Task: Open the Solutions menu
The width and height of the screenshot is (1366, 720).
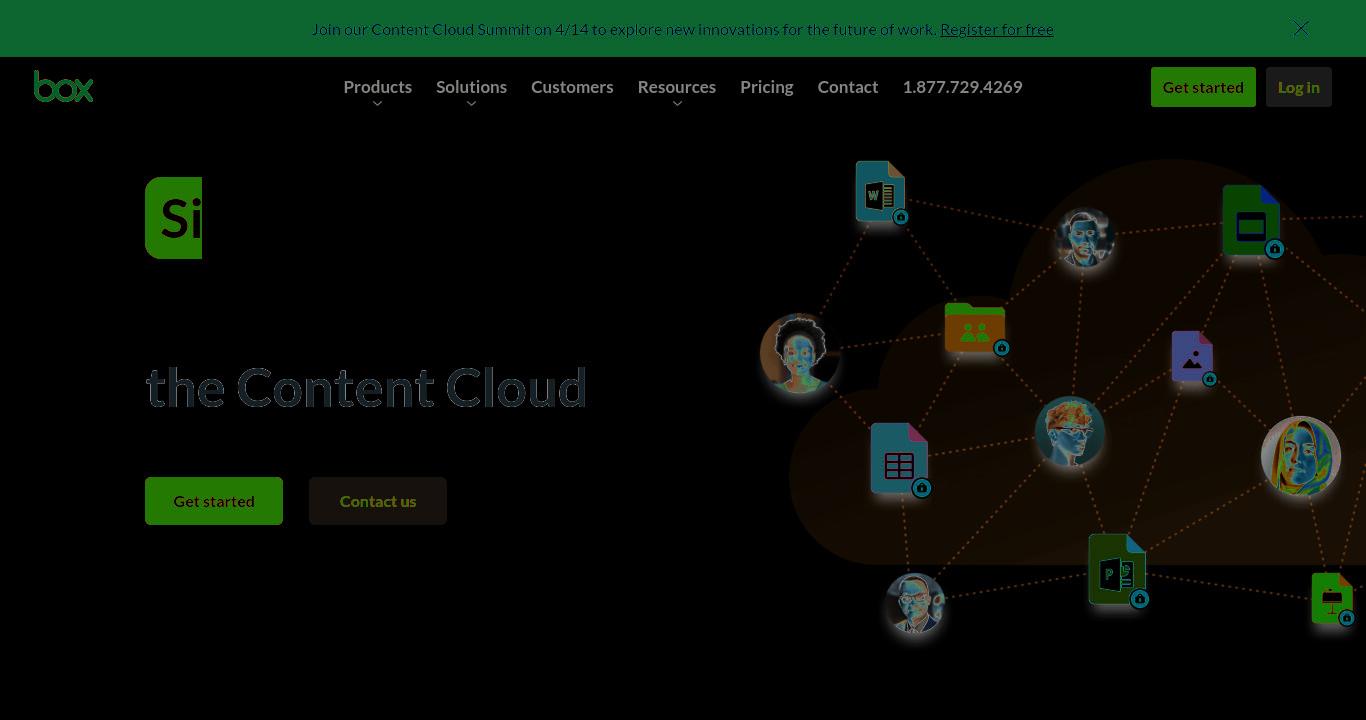Action: (471, 87)
